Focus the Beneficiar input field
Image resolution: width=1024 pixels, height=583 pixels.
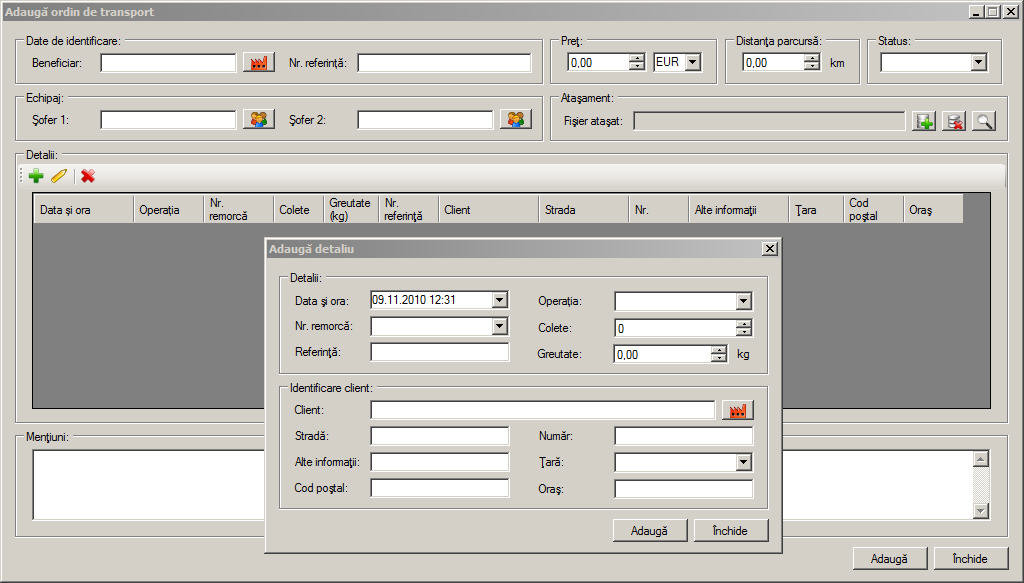(x=168, y=63)
